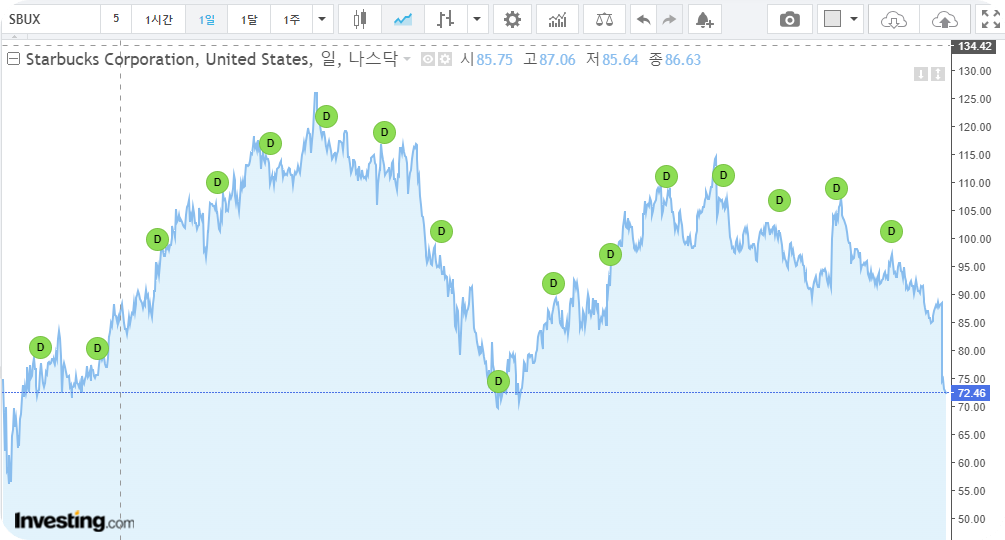
Task: Select chart layout square button
Action: coord(832,19)
